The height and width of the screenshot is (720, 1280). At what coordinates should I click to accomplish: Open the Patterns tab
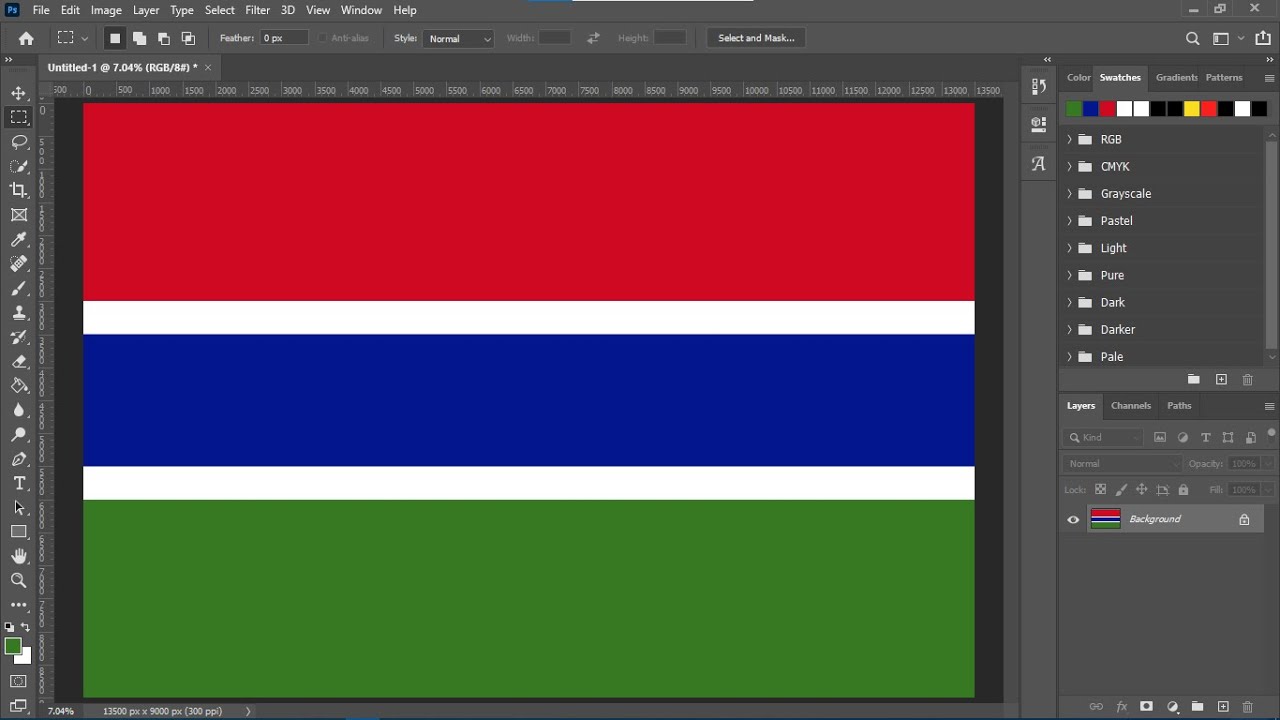1224,77
